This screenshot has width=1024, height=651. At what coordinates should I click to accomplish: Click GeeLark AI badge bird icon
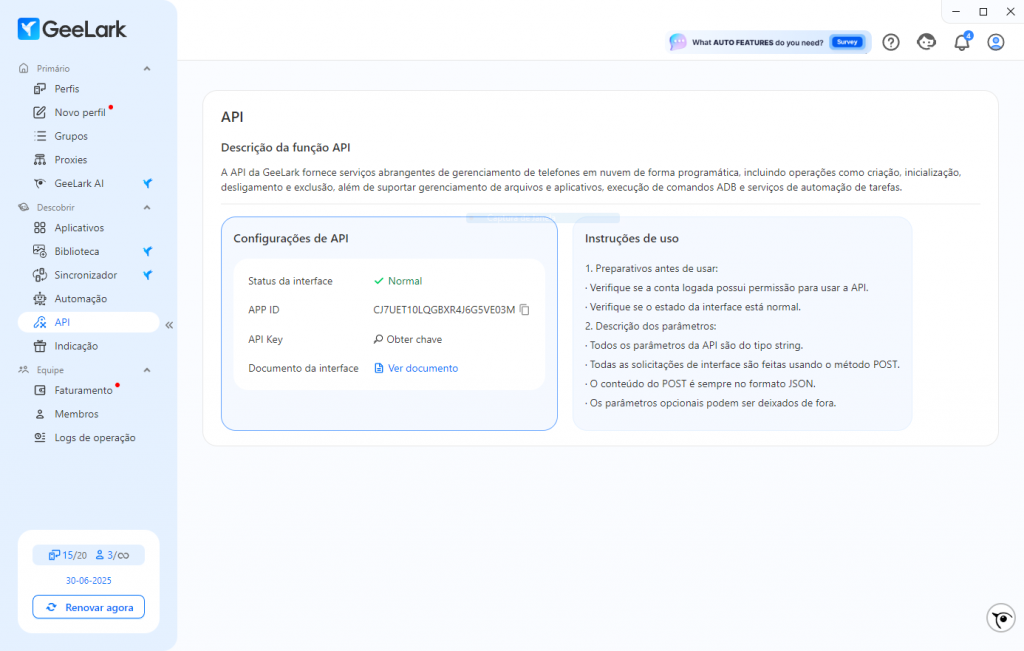(x=148, y=183)
